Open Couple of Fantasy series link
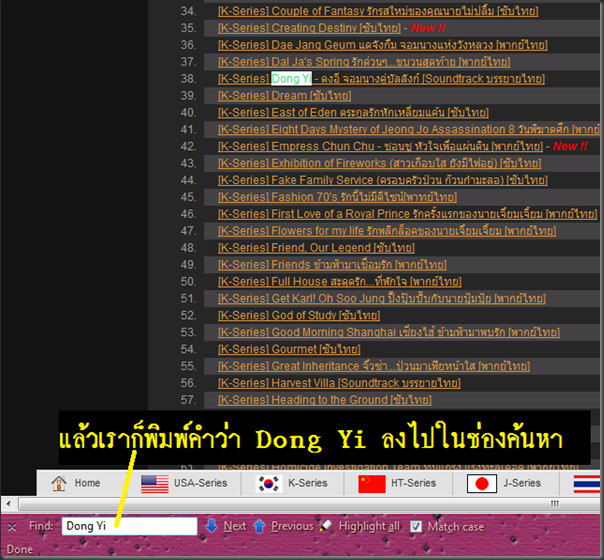This screenshot has width=604, height=560. point(378,11)
